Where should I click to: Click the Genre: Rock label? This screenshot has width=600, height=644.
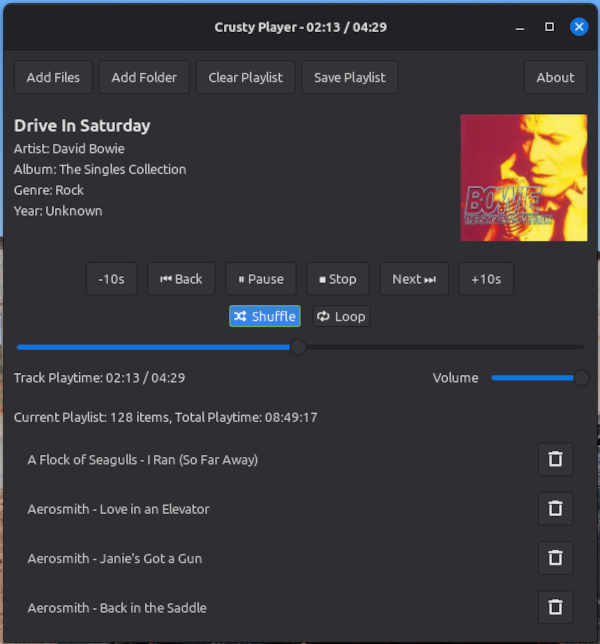click(x=49, y=190)
